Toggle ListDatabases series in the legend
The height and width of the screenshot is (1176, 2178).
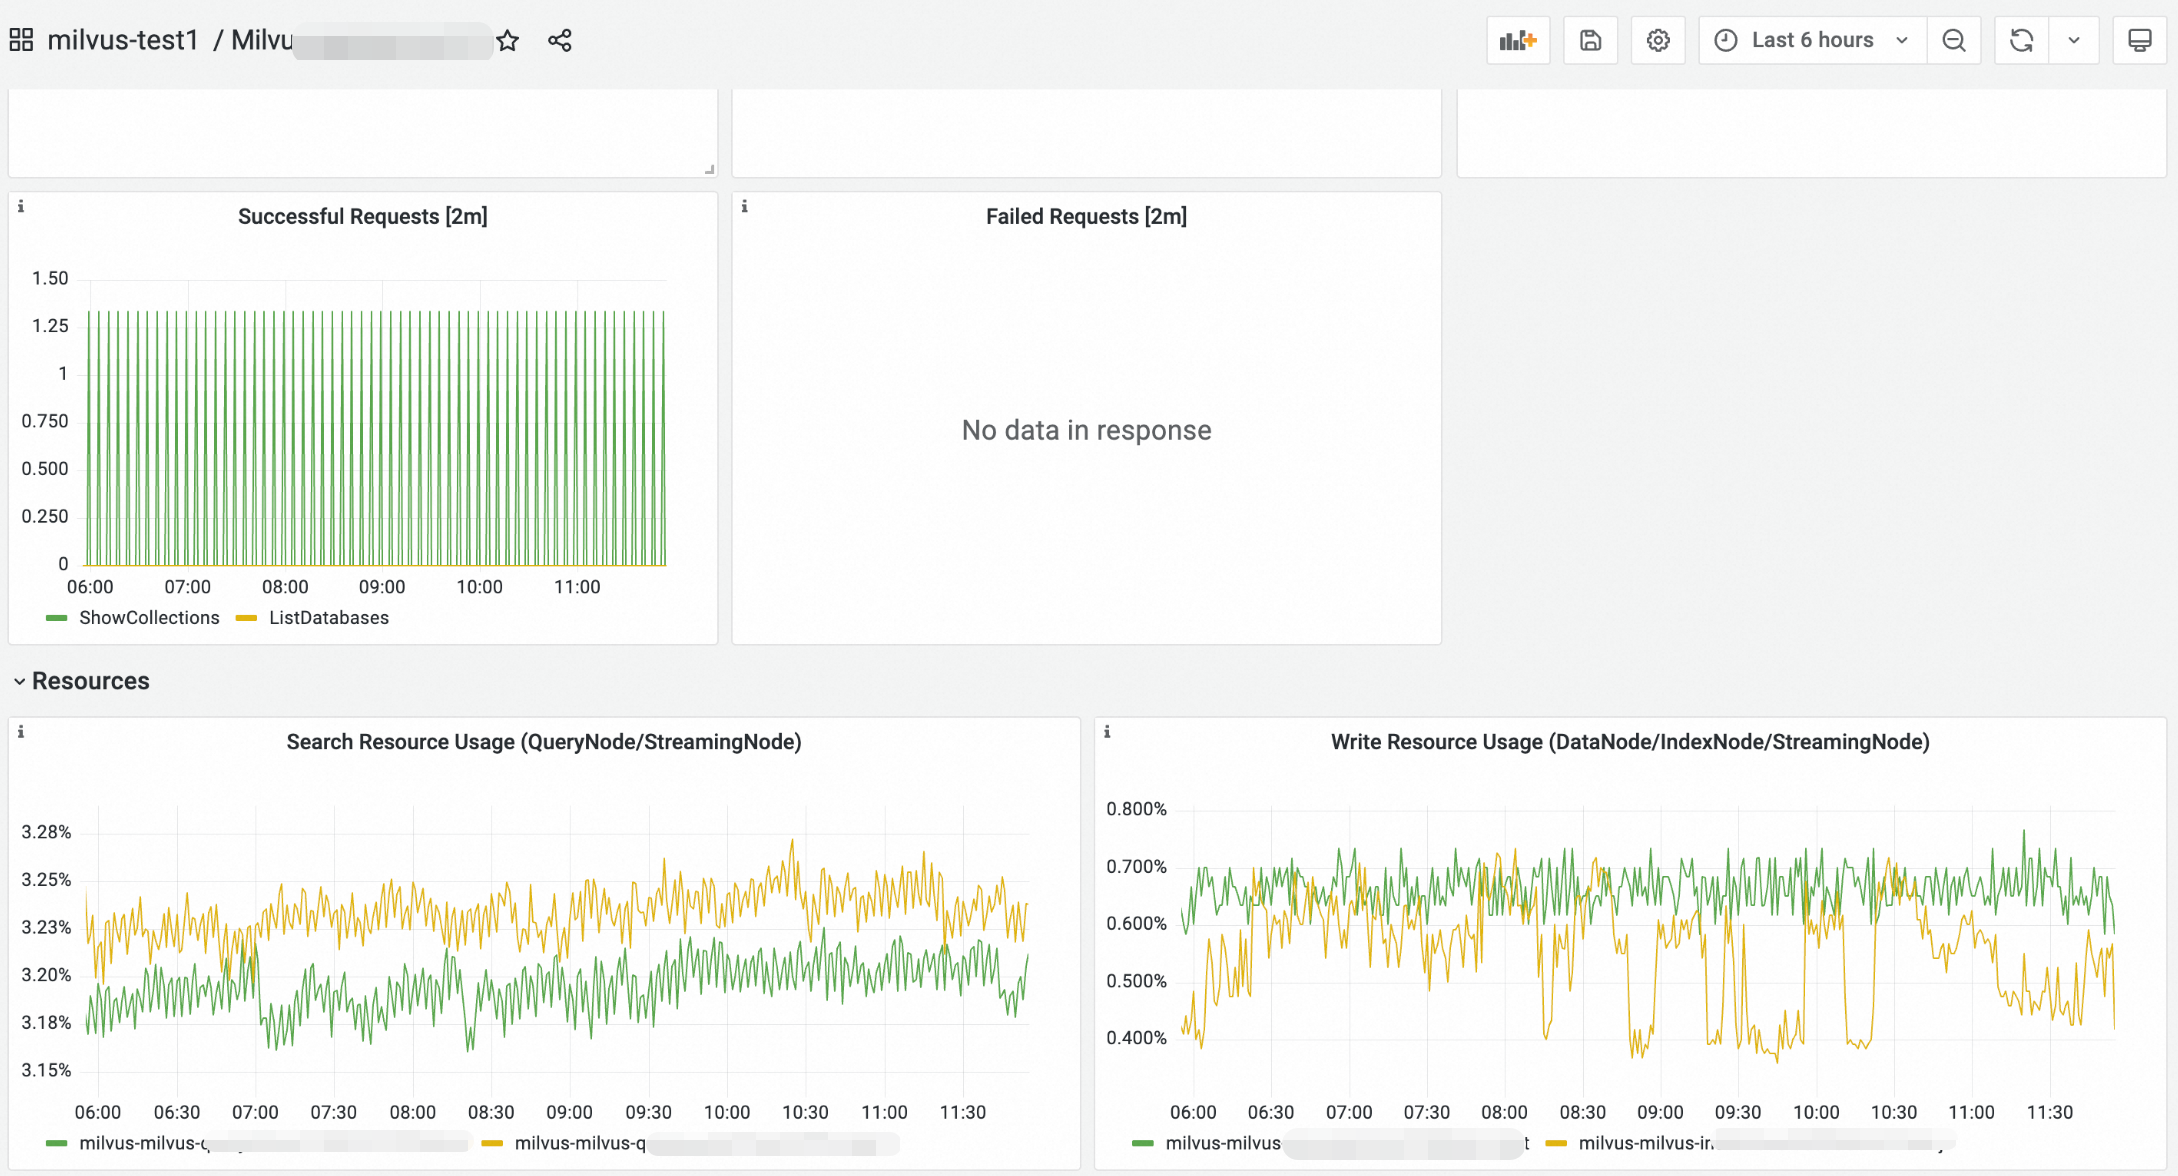(x=328, y=618)
